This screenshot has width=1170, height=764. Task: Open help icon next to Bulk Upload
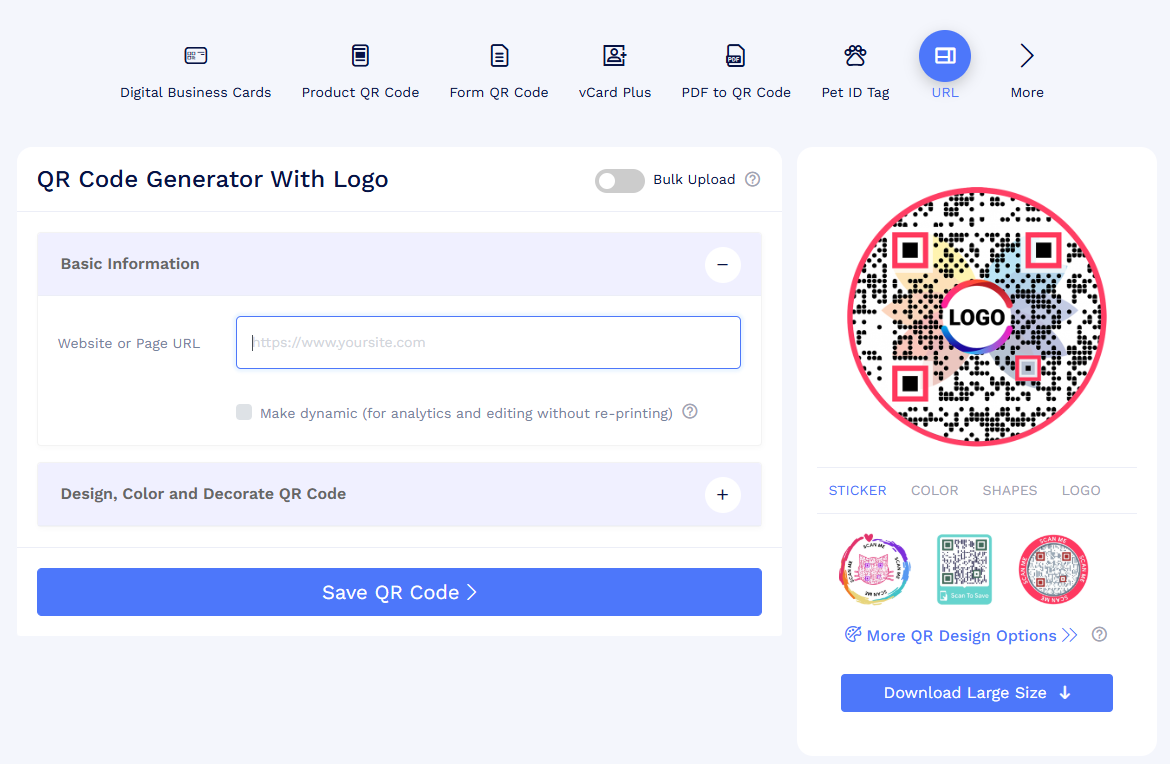[x=753, y=179]
